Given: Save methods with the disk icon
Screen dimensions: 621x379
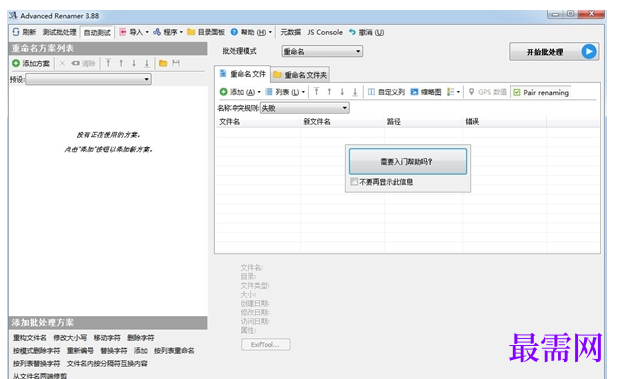Looking at the screenshot, I should tap(176, 63).
